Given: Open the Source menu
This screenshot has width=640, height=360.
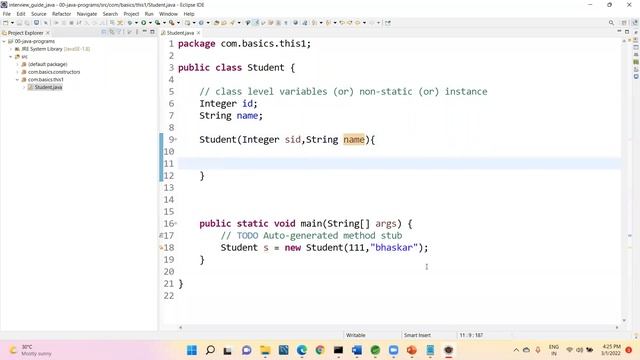Looking at the screenshot, I should pyautogui.click(x=39, y=14).
